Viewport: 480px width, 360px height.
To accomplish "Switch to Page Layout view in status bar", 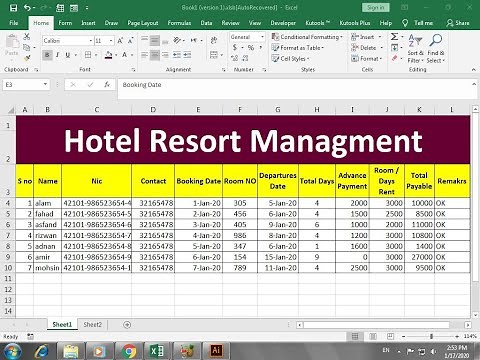I will coord(373,336).
